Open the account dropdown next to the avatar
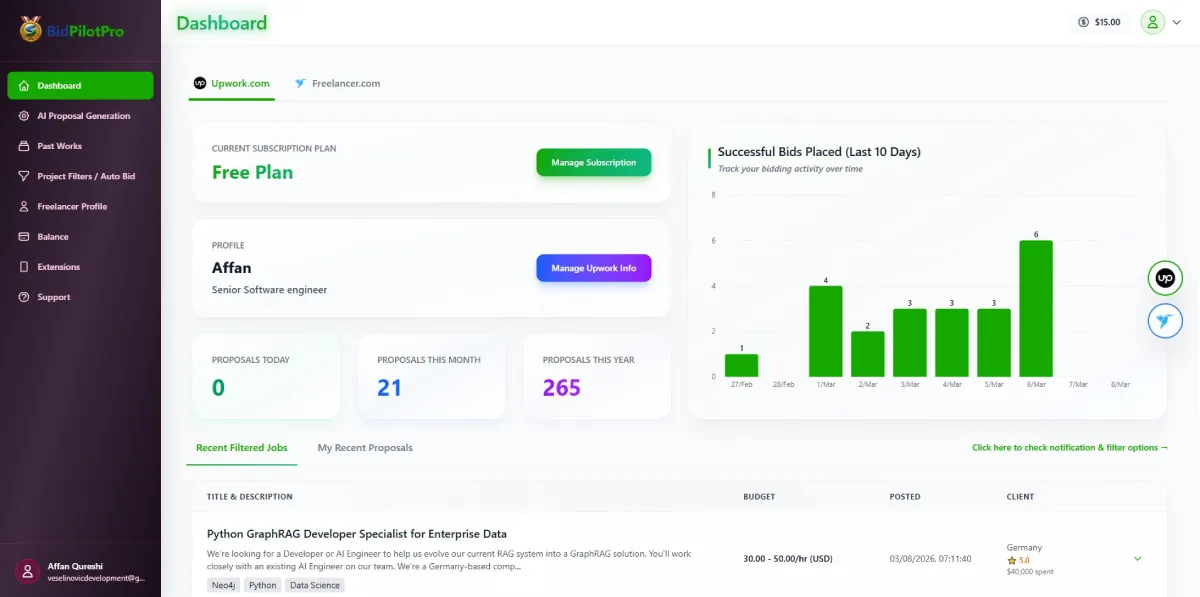The image size is (1200, 597). (x=1176, y=21)
